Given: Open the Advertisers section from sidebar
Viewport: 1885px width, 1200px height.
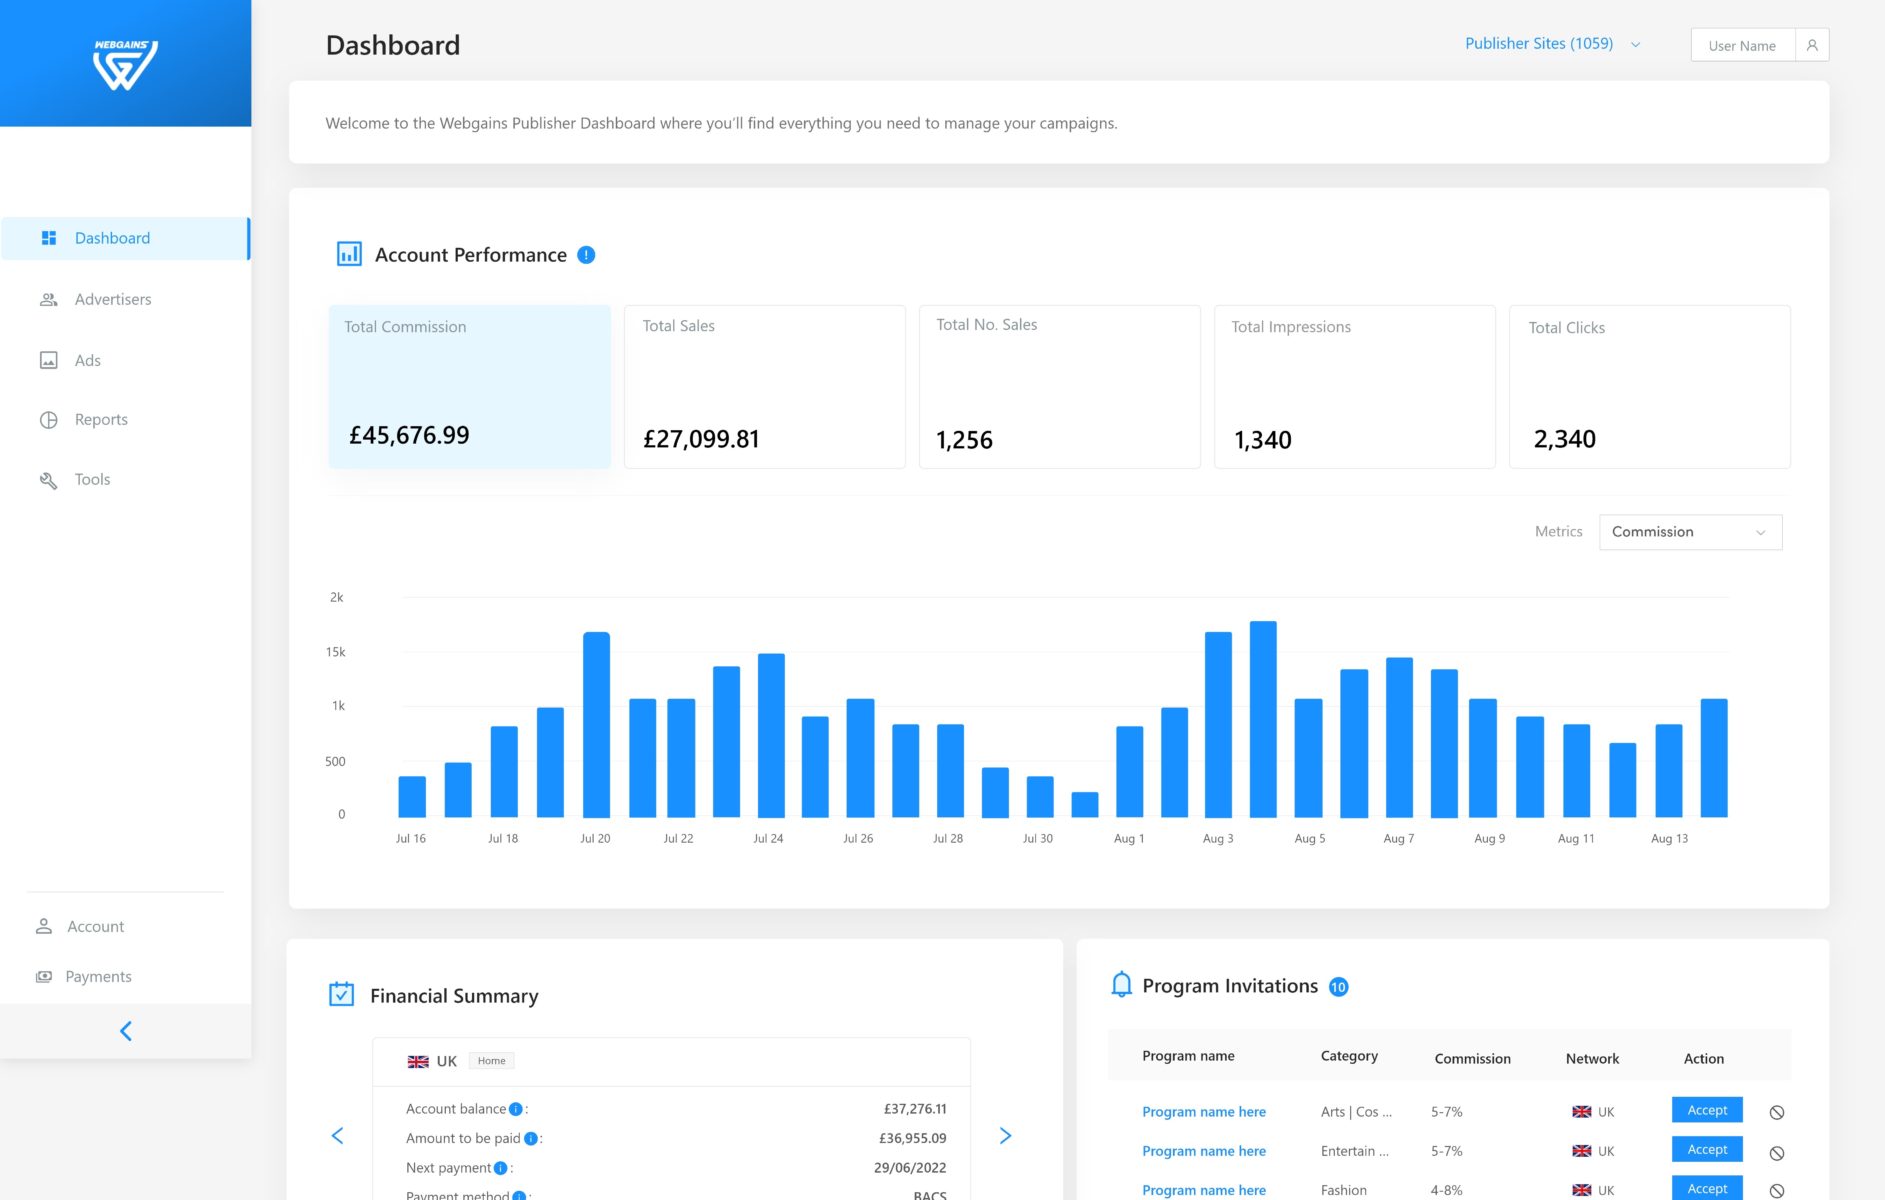Looking at the screenshot, I should click(x=48, y=299).
